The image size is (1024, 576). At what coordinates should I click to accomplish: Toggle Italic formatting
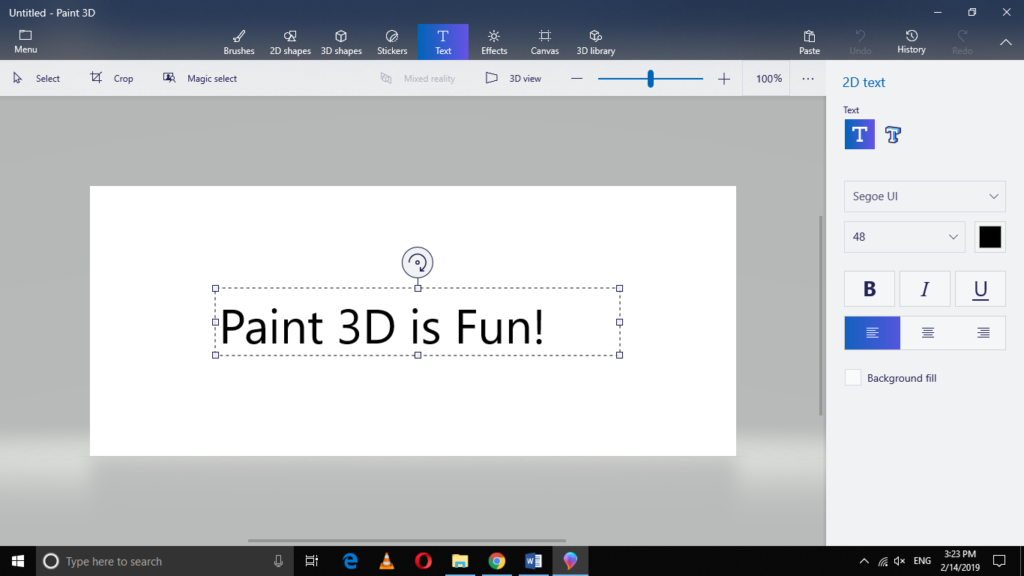[x=925, y=289]
